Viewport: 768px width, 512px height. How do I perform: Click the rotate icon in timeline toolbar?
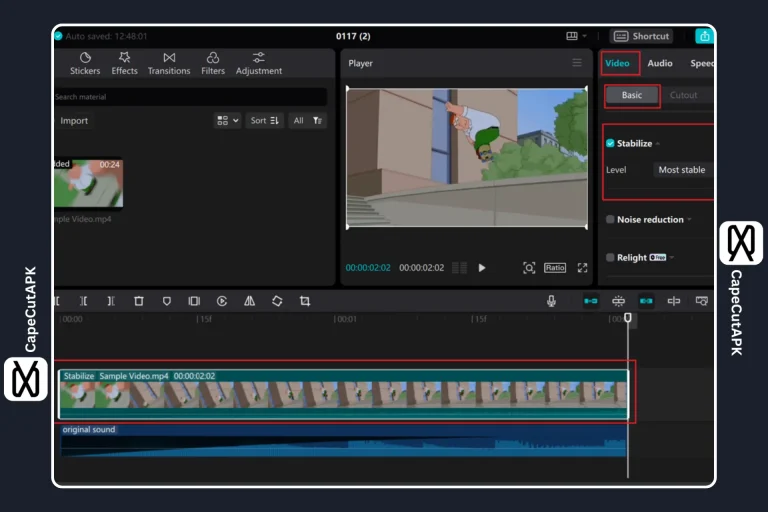277,301
